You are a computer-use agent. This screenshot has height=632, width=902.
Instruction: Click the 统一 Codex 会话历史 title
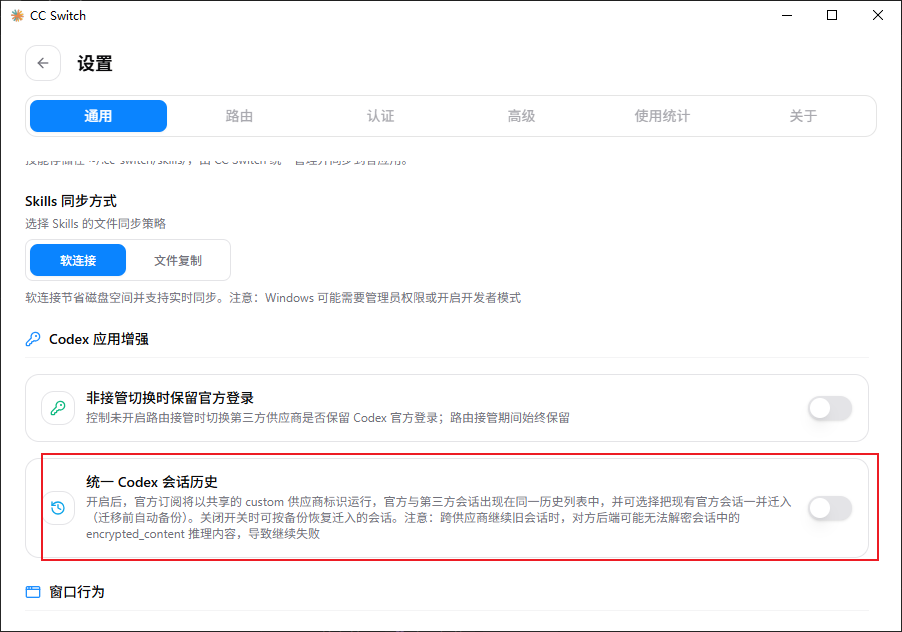[152, 482]
